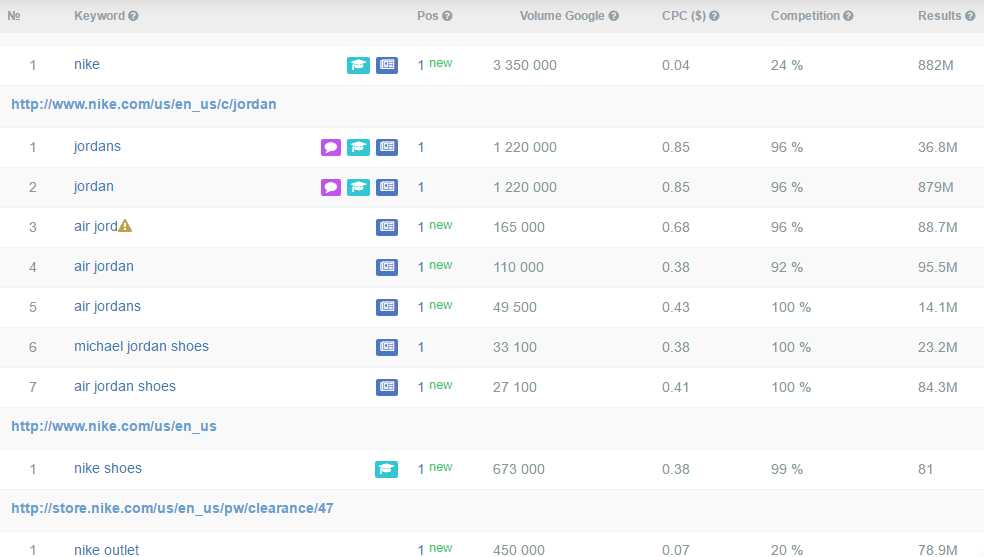Click news card icon in air jord row
Viewport: 984px width, 557px height.
coord(387,227)
